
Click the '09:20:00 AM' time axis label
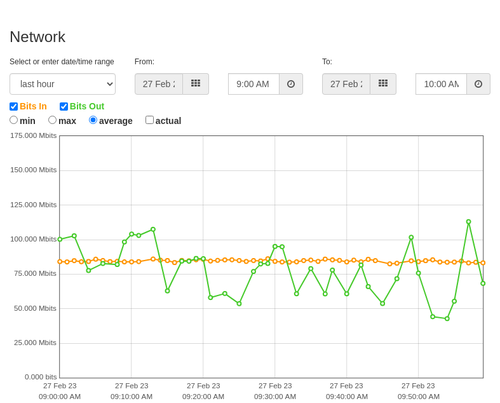(x=203, y=397)
